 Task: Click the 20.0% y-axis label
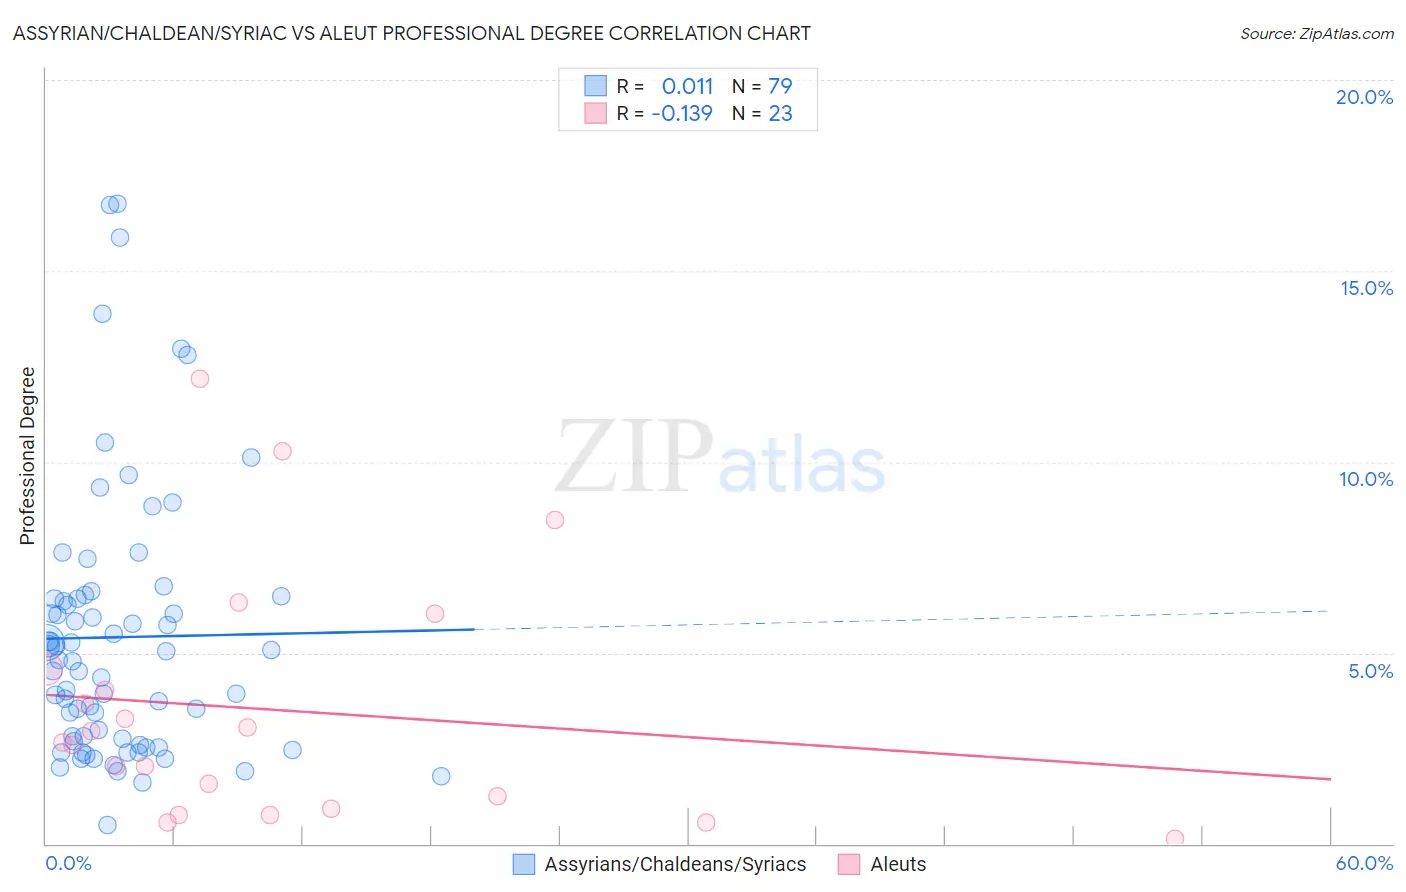[x=1364, y=97]
